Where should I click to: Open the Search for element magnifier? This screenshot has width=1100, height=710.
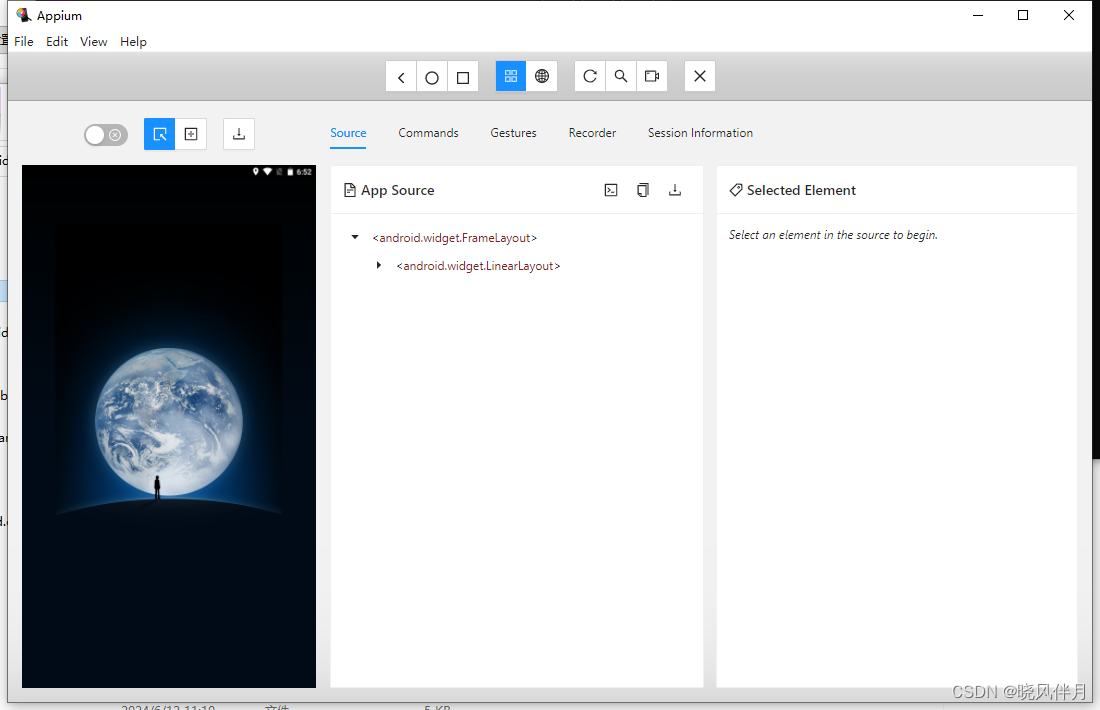(621, 76)
